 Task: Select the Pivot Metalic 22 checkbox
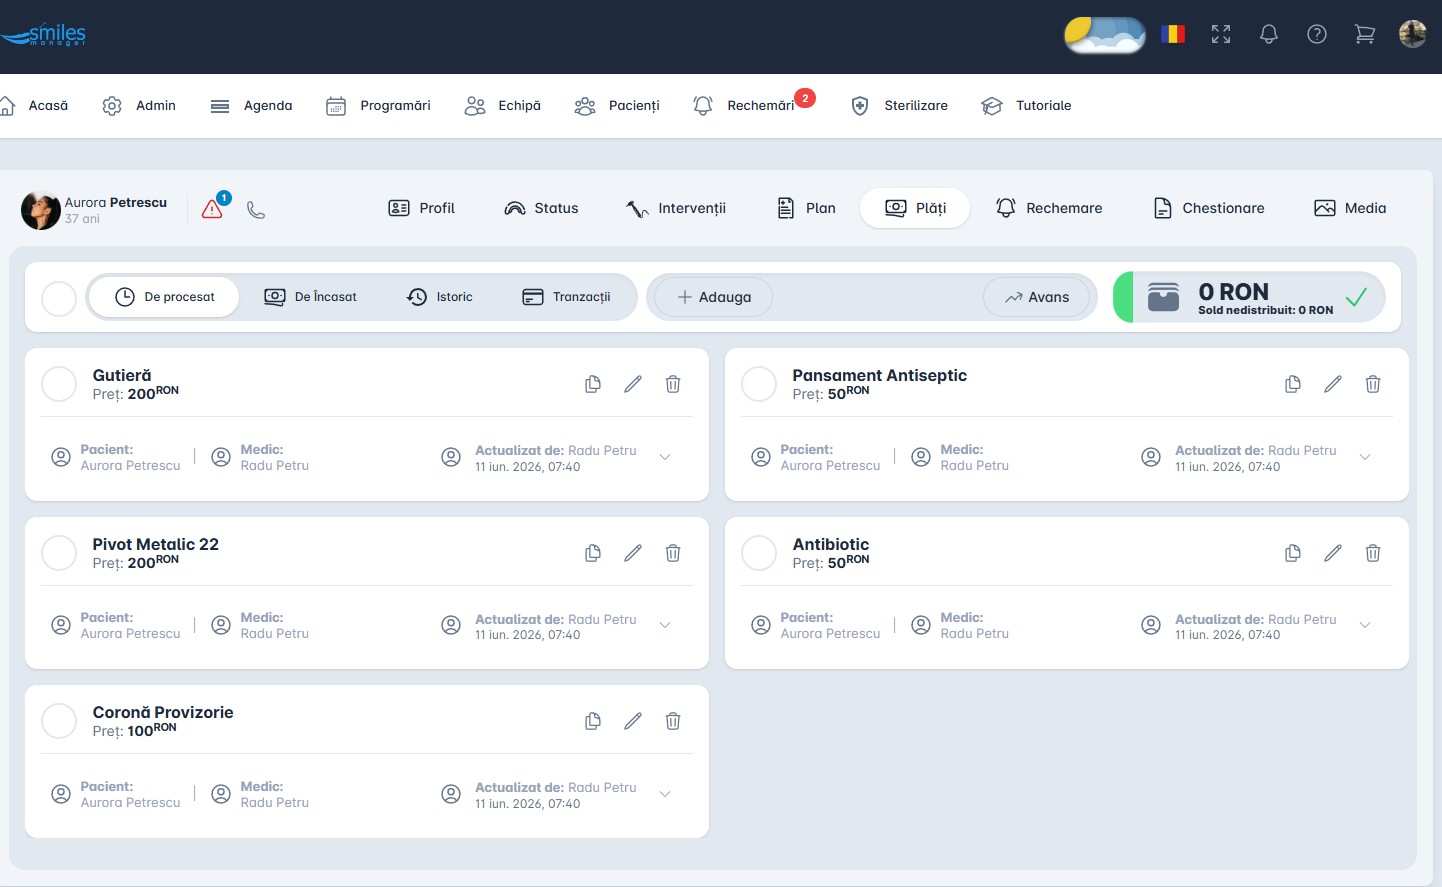point(59,553)
